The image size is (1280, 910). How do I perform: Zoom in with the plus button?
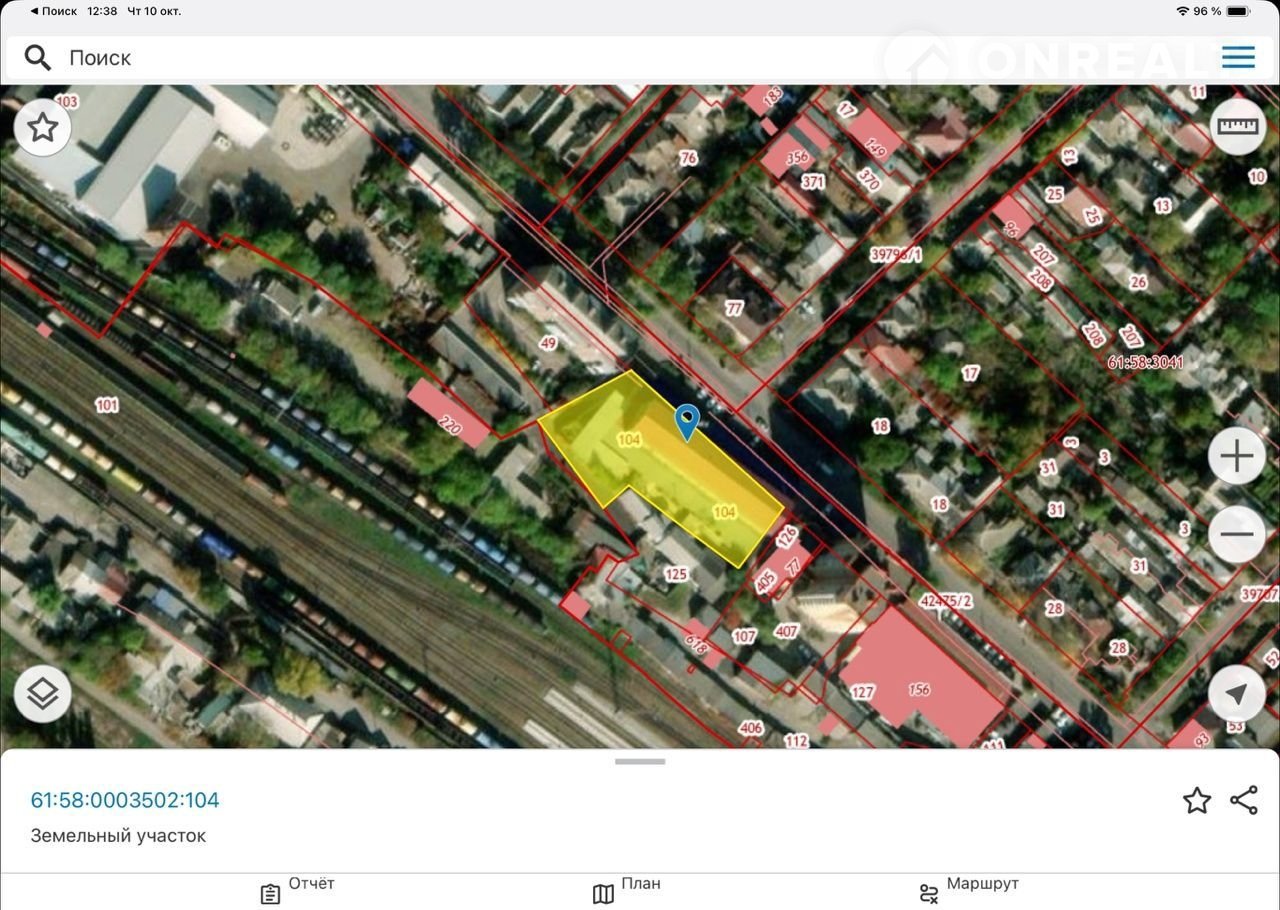[1237, 457]
